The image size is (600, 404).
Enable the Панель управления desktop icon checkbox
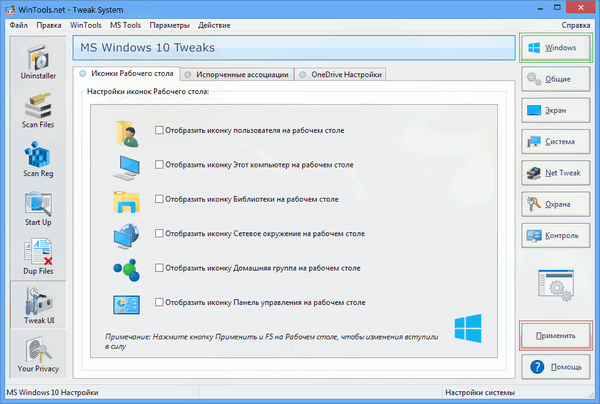tap(160, 301)
